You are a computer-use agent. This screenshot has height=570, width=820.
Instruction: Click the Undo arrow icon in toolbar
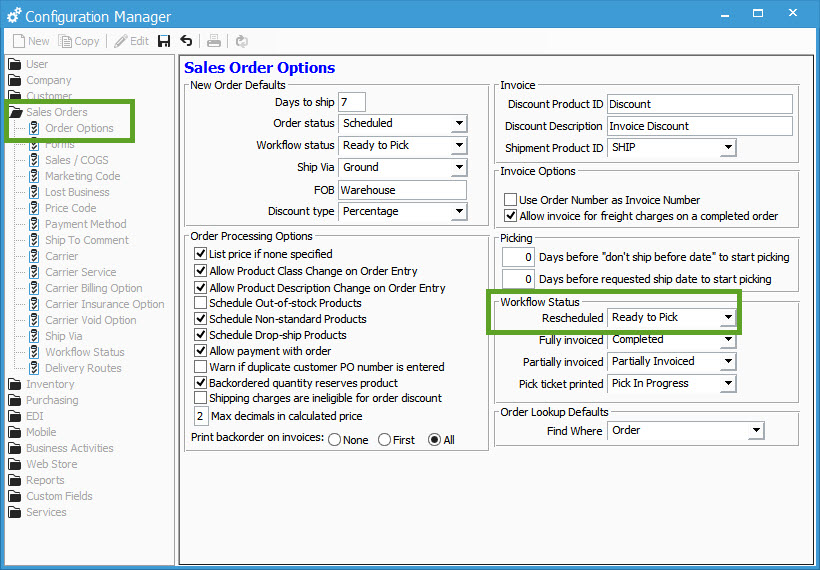(186, 41)
